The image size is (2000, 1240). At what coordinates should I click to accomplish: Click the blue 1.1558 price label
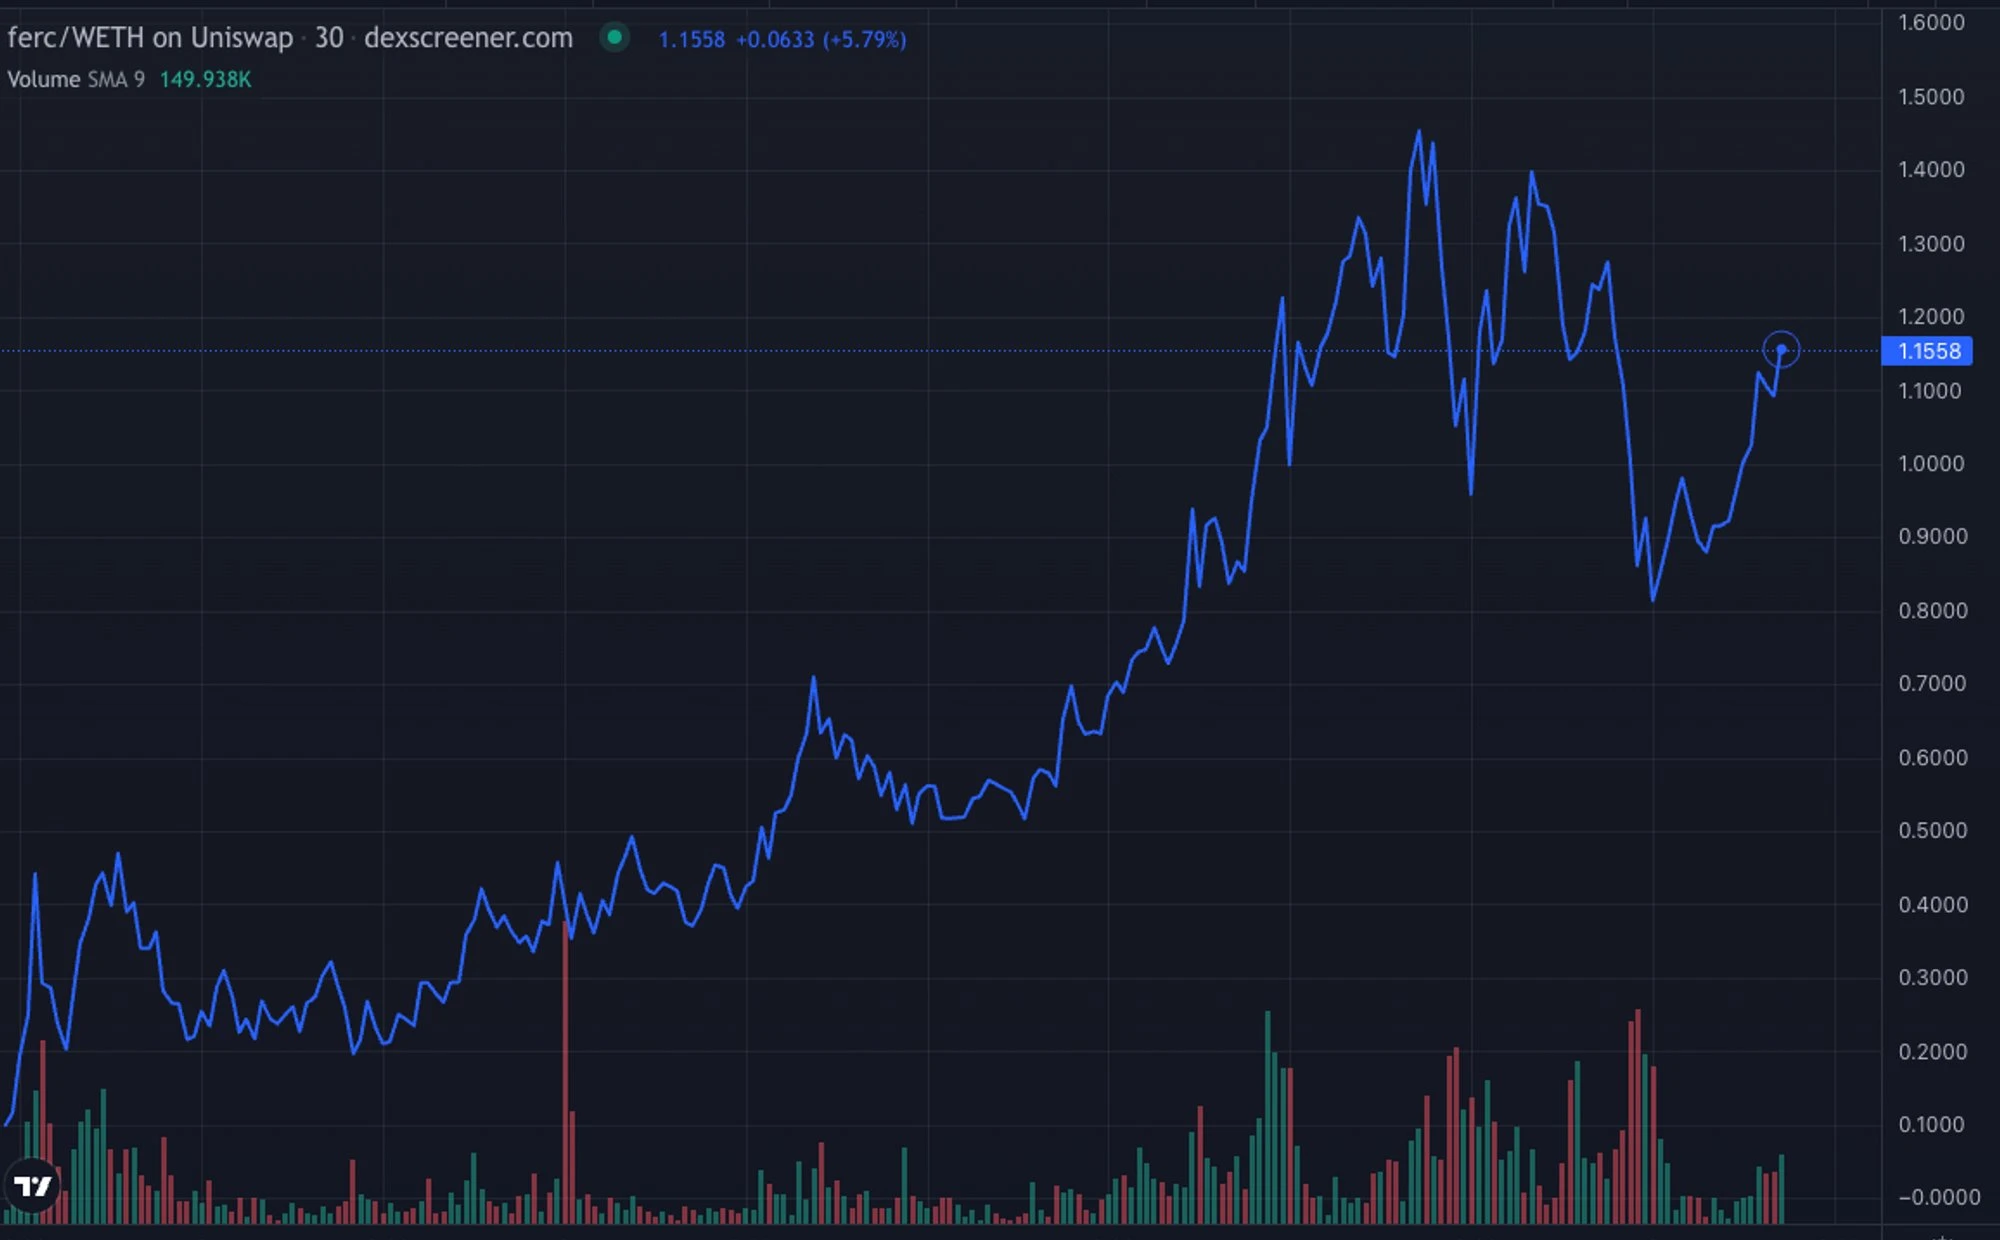(x=1927, y=351)
